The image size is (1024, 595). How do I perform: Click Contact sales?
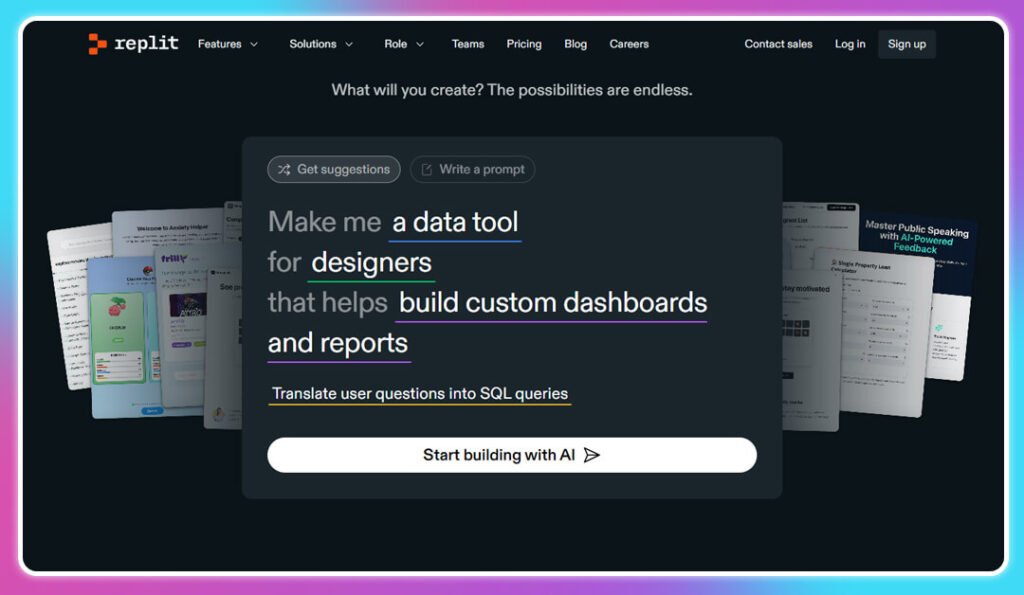(x=778, y=44)
